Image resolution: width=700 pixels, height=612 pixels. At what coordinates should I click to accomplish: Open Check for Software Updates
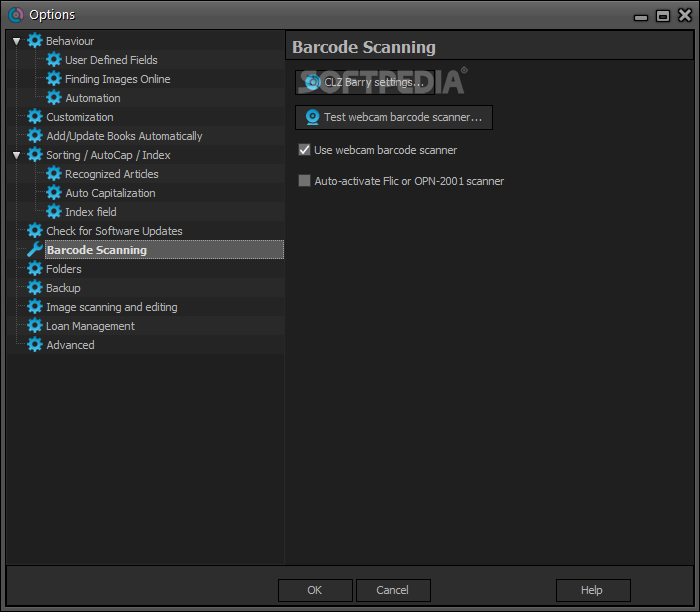pyautogui.click(x=114, y=231)
